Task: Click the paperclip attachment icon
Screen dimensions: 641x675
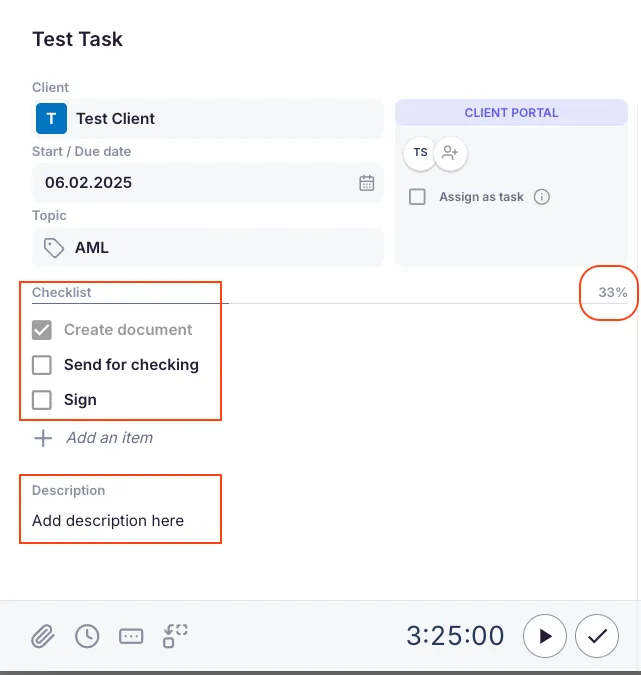Action: (42, 636)
